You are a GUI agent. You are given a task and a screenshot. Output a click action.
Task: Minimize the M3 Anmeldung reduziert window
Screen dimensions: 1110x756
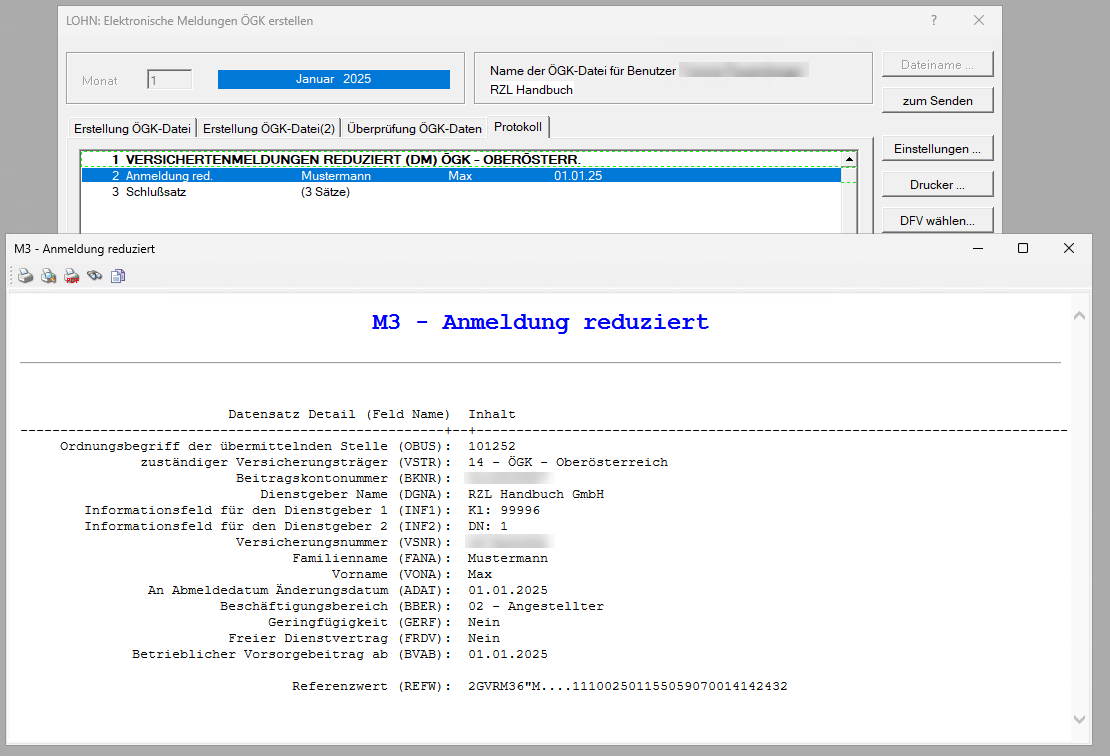click(x=977, y=248)
